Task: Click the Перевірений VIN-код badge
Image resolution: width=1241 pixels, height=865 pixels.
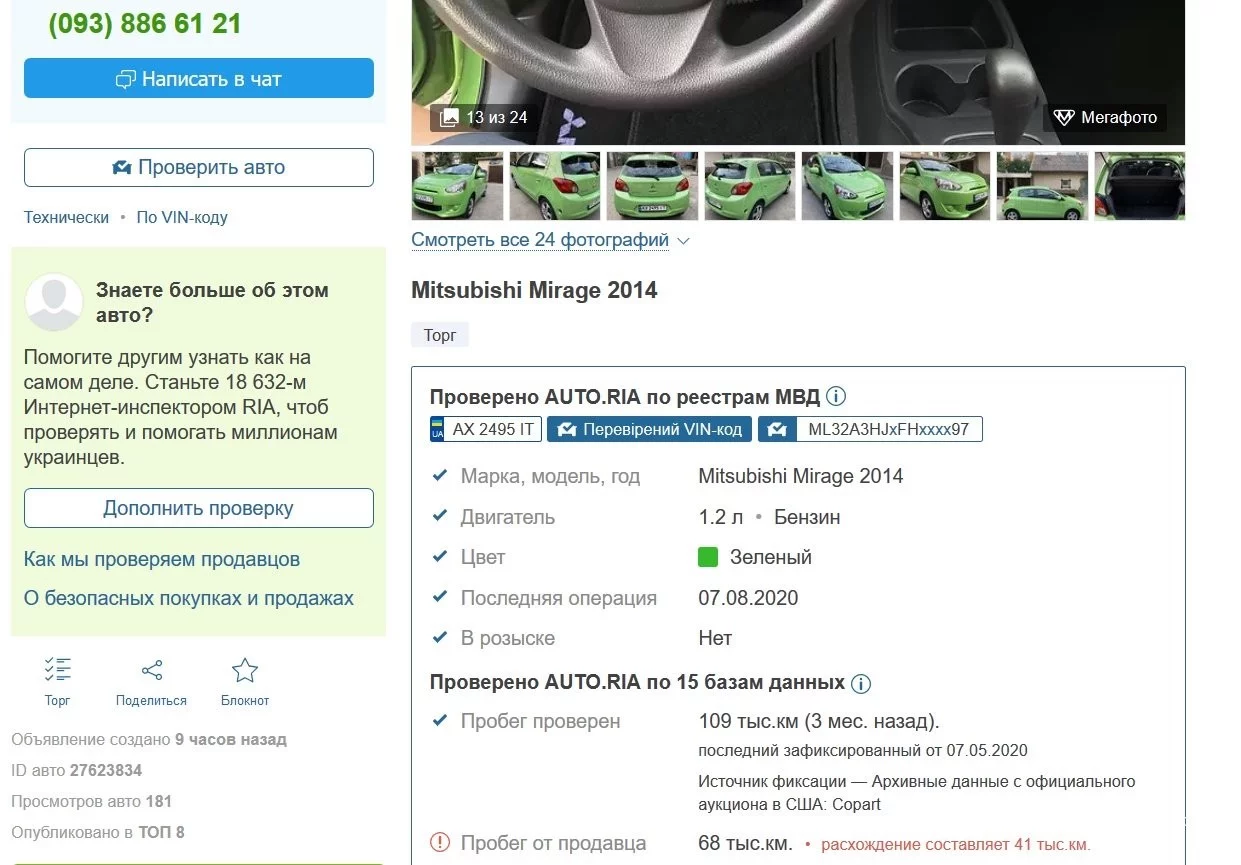Action: click(x=649, y=429)
